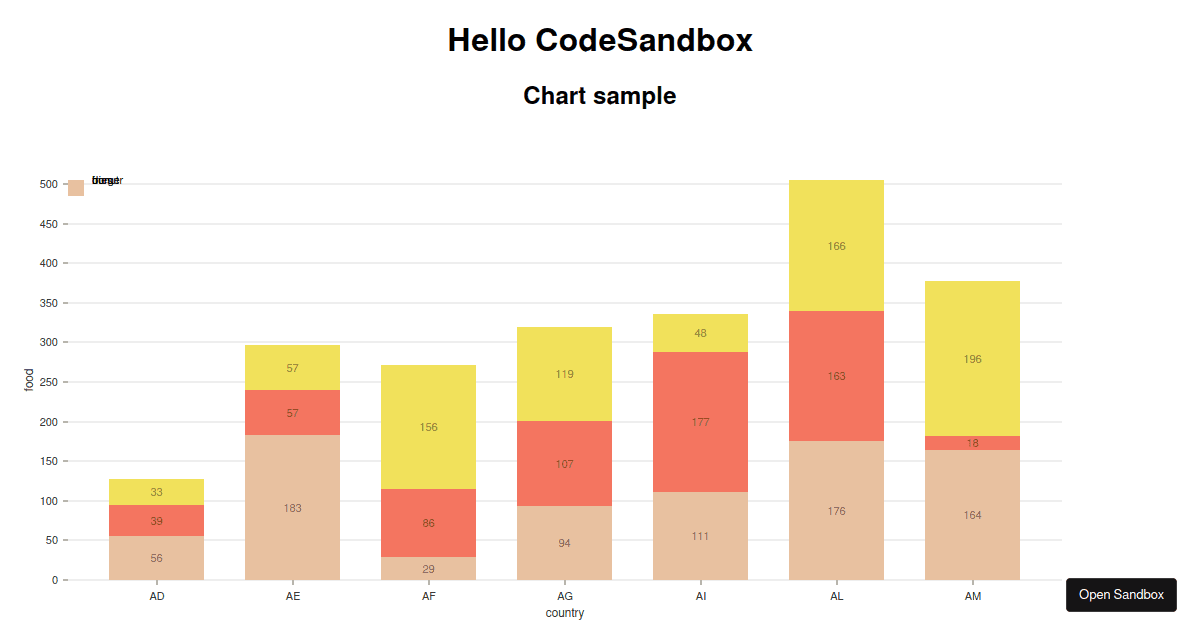Click the red segment labeled 177 in AI bar
Screen dimensions: 1200x630
click(700, 422)
